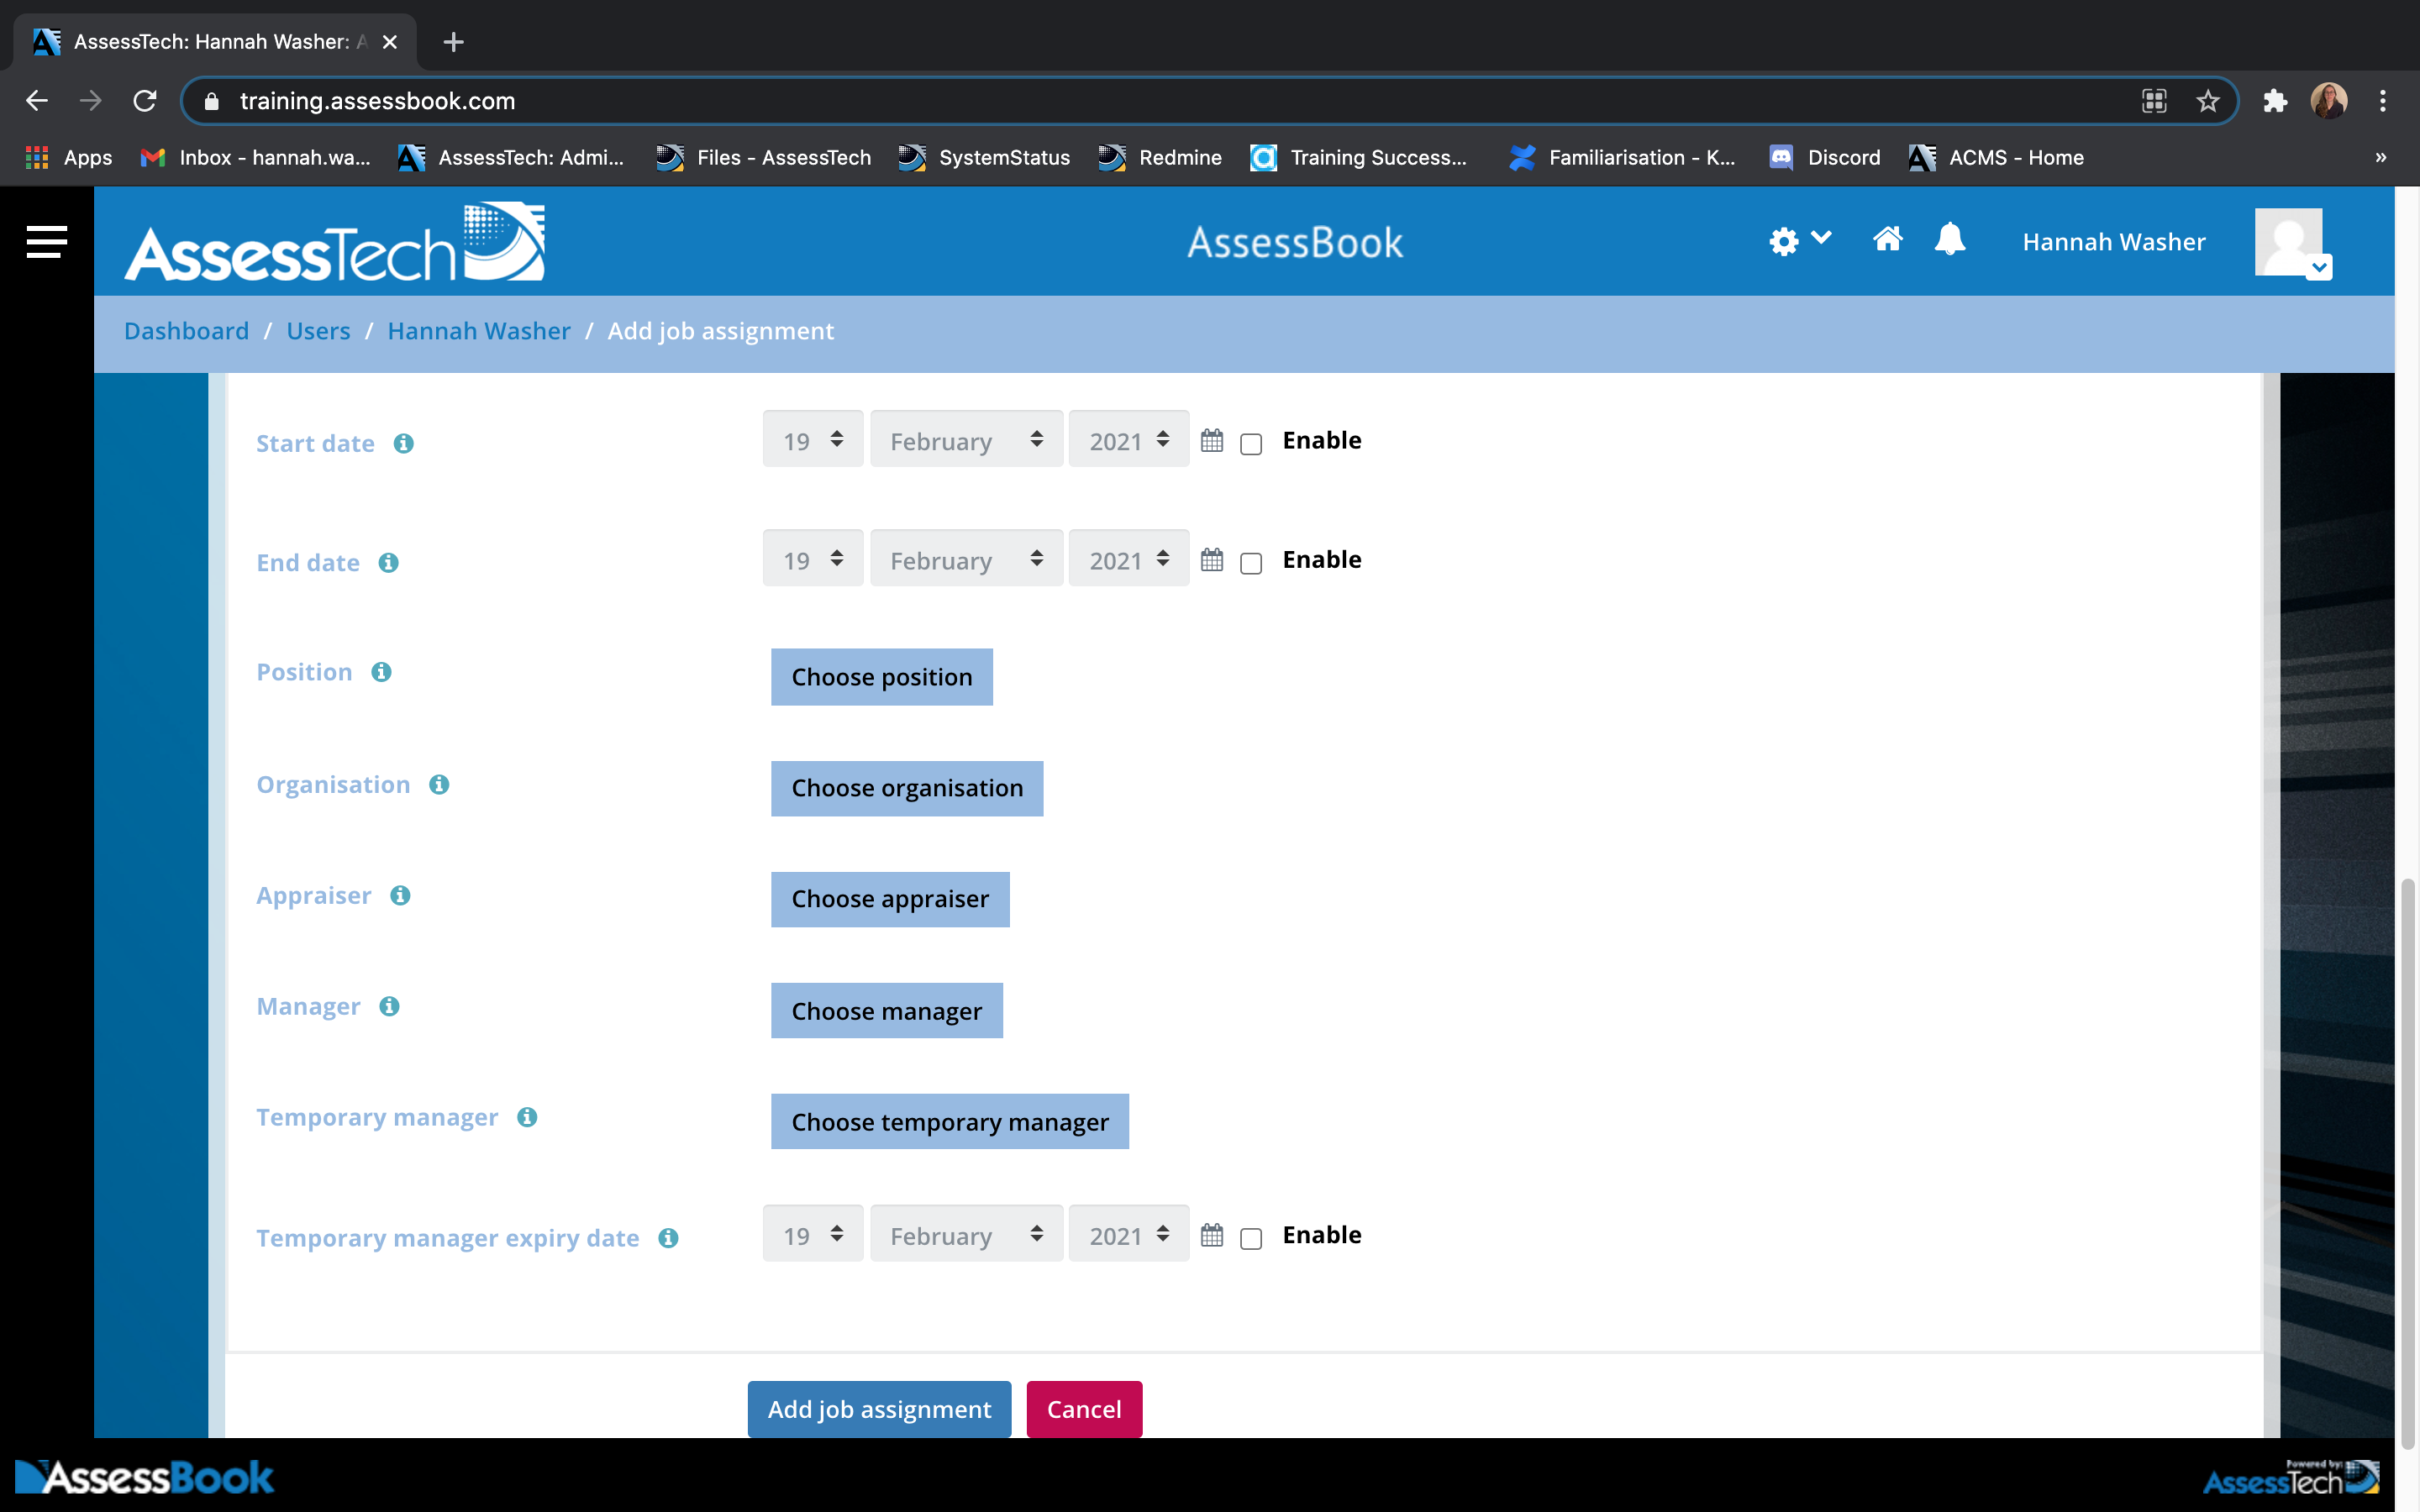Click the Choose manager button
The width and height of the screenshot is (2420, 1512).
[886, 1011]
